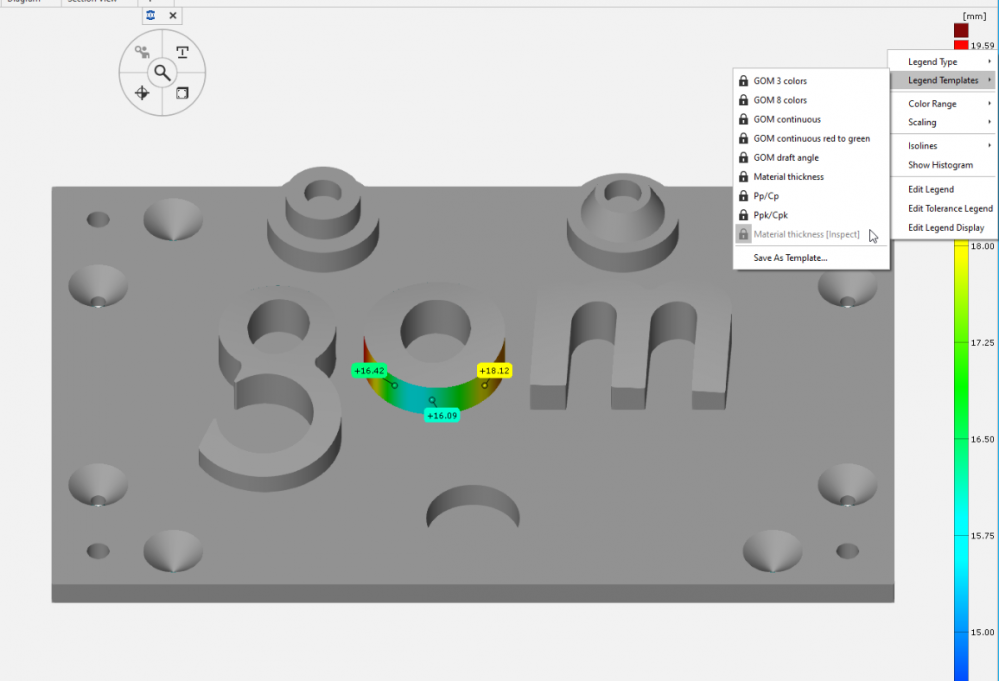
Task: Open the Legend Templates submenu
Action: point(943,80)
